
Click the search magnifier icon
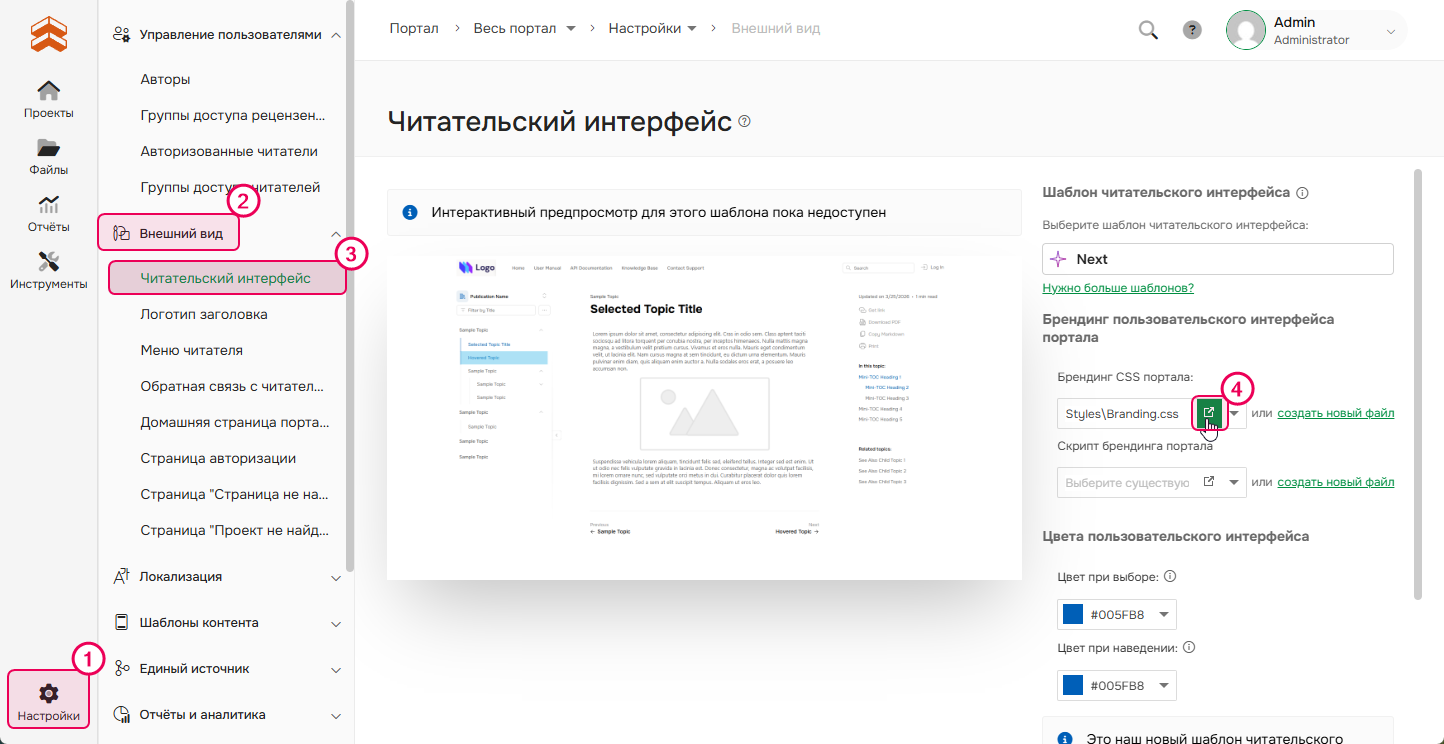pyautogui.click(x=1148, y=30)
